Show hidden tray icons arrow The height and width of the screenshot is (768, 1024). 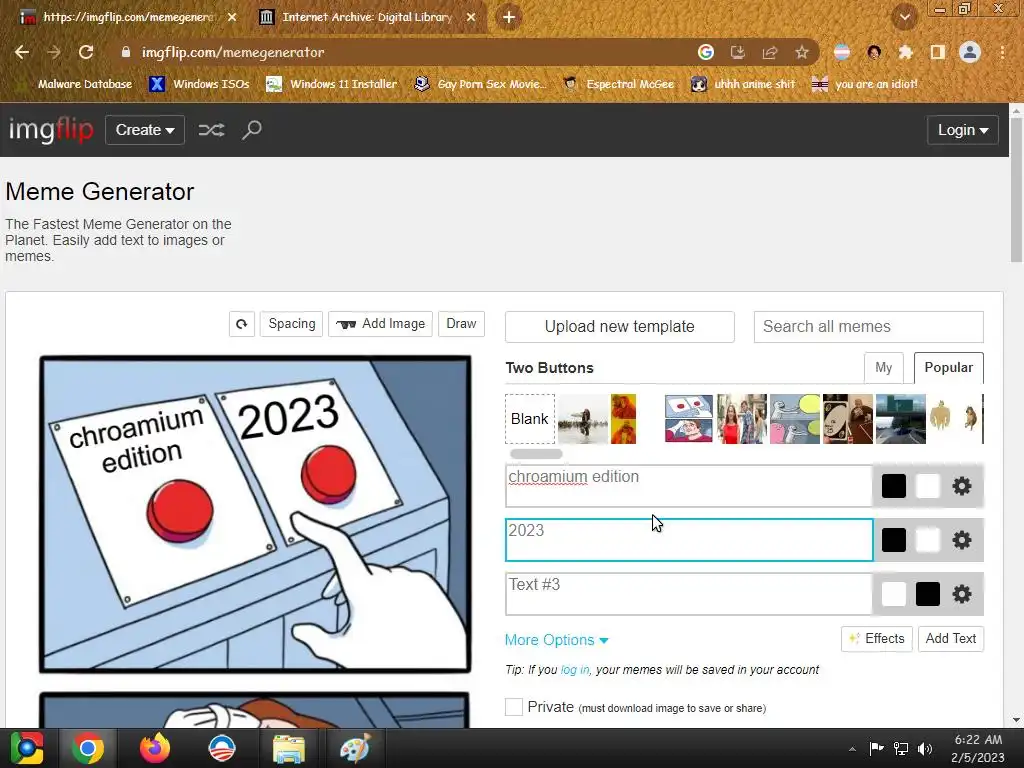pyautogui.click(x=852, y=749)
